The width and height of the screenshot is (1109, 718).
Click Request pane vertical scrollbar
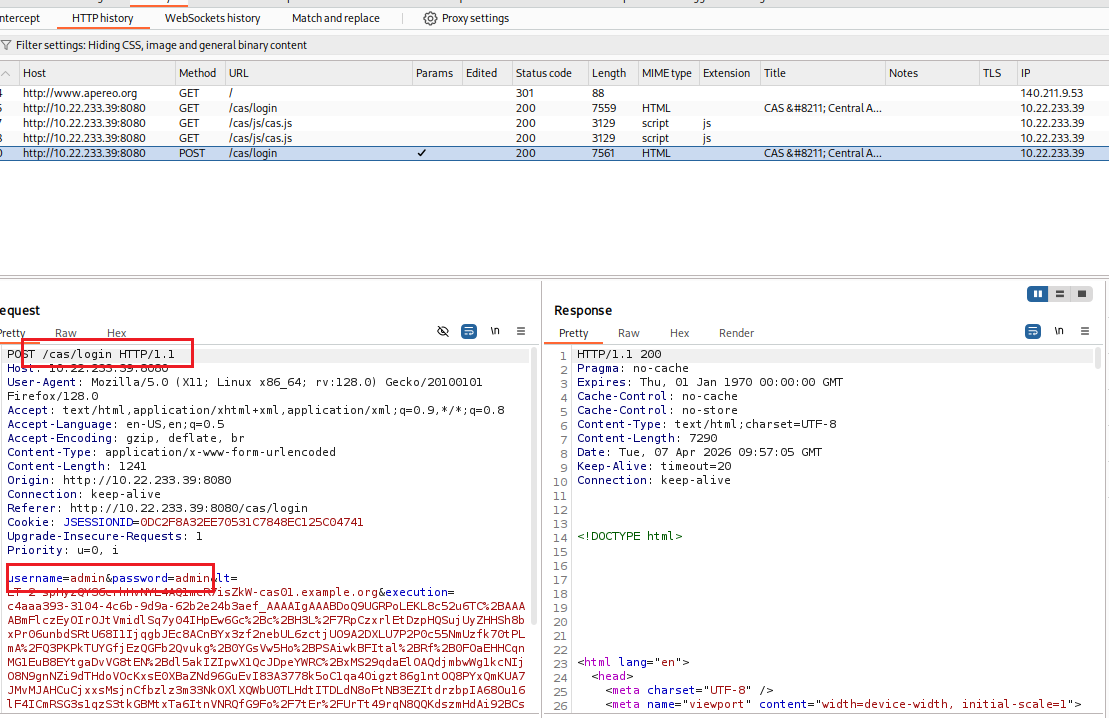point(534,486)
